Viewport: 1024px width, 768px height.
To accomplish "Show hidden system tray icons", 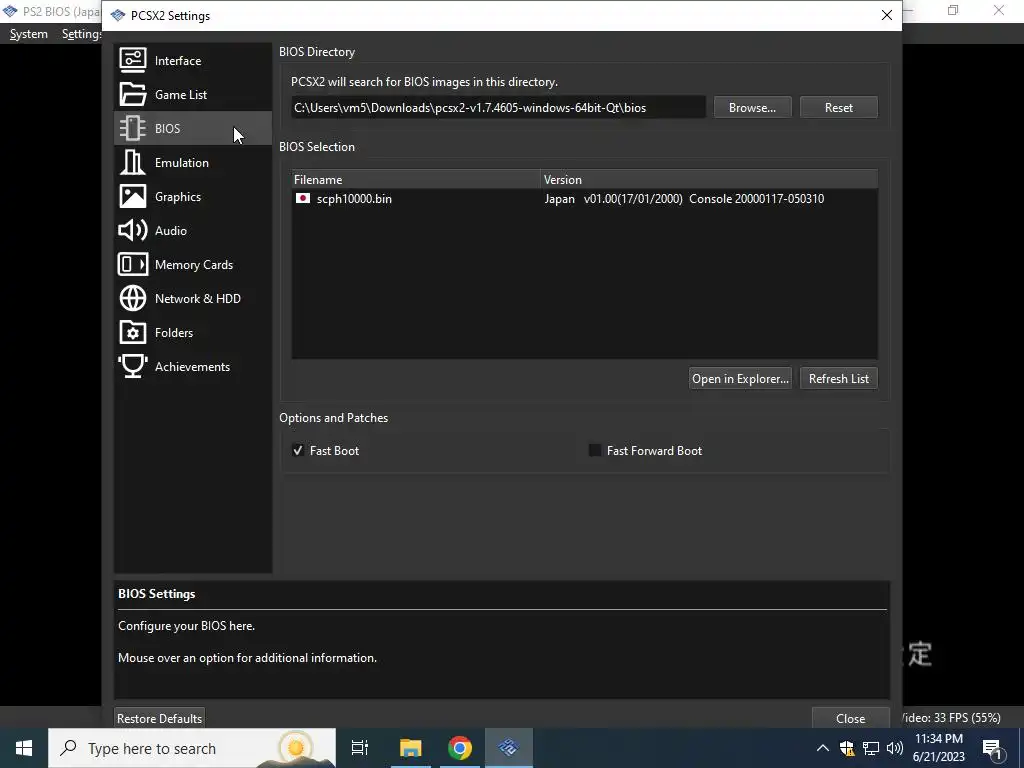I will tap(823, 748).
